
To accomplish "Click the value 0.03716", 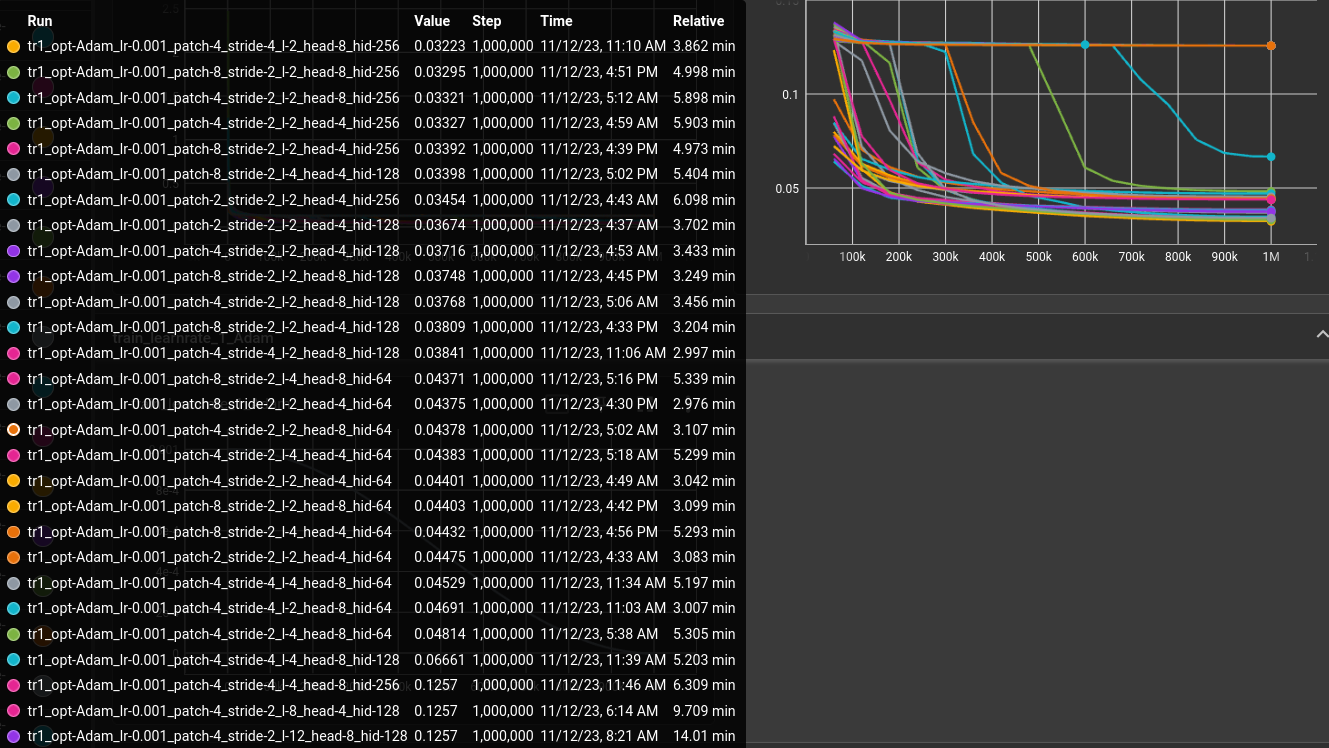I will click(x=440, y=251).
